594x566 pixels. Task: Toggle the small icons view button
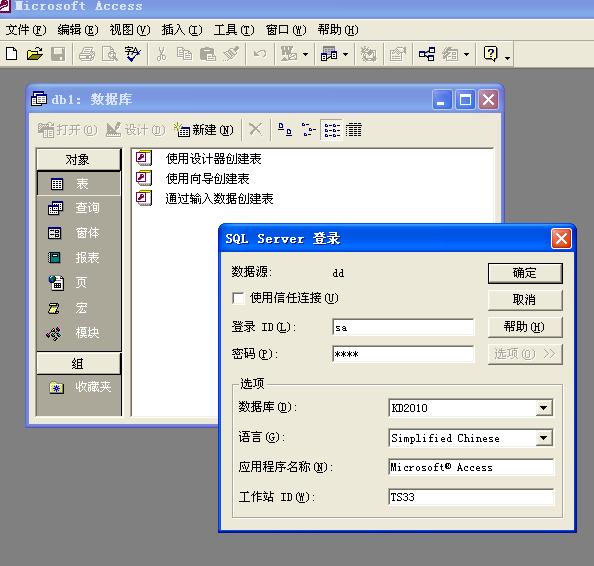coord(308,130)
